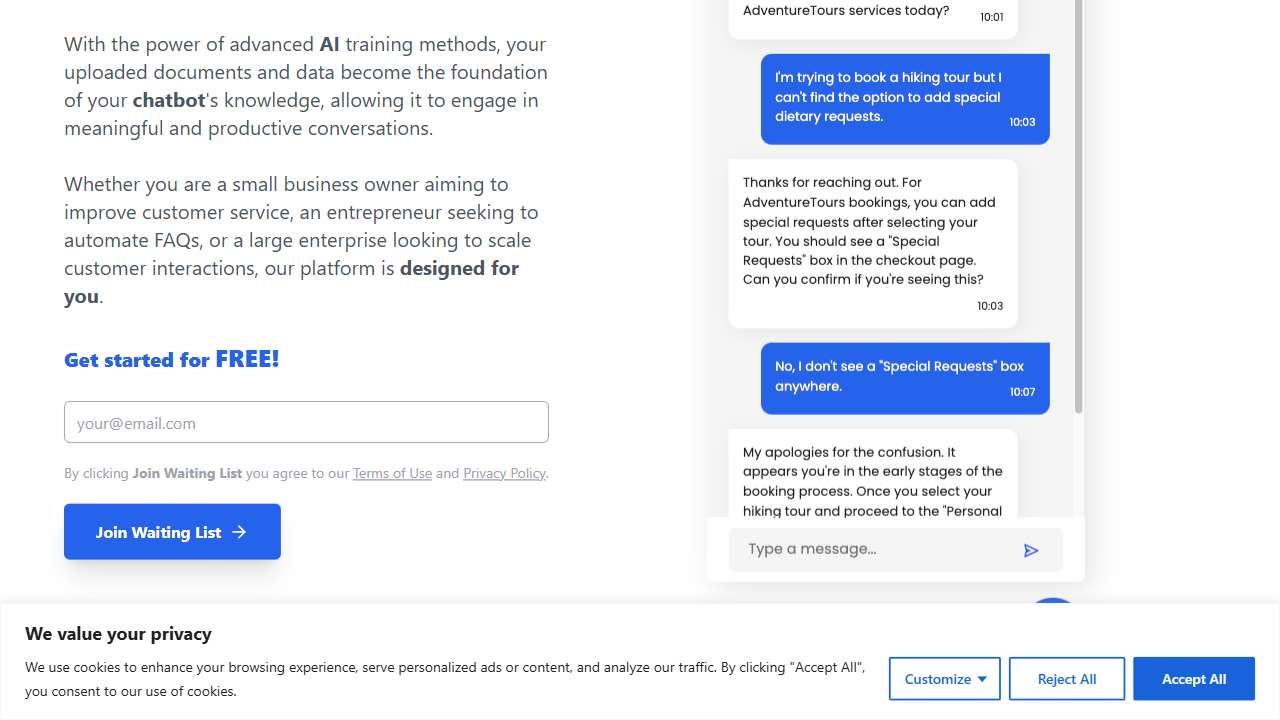
Task: Click the 'AdventureTours services today?' message bubble
Action: [x=872, y=14]
